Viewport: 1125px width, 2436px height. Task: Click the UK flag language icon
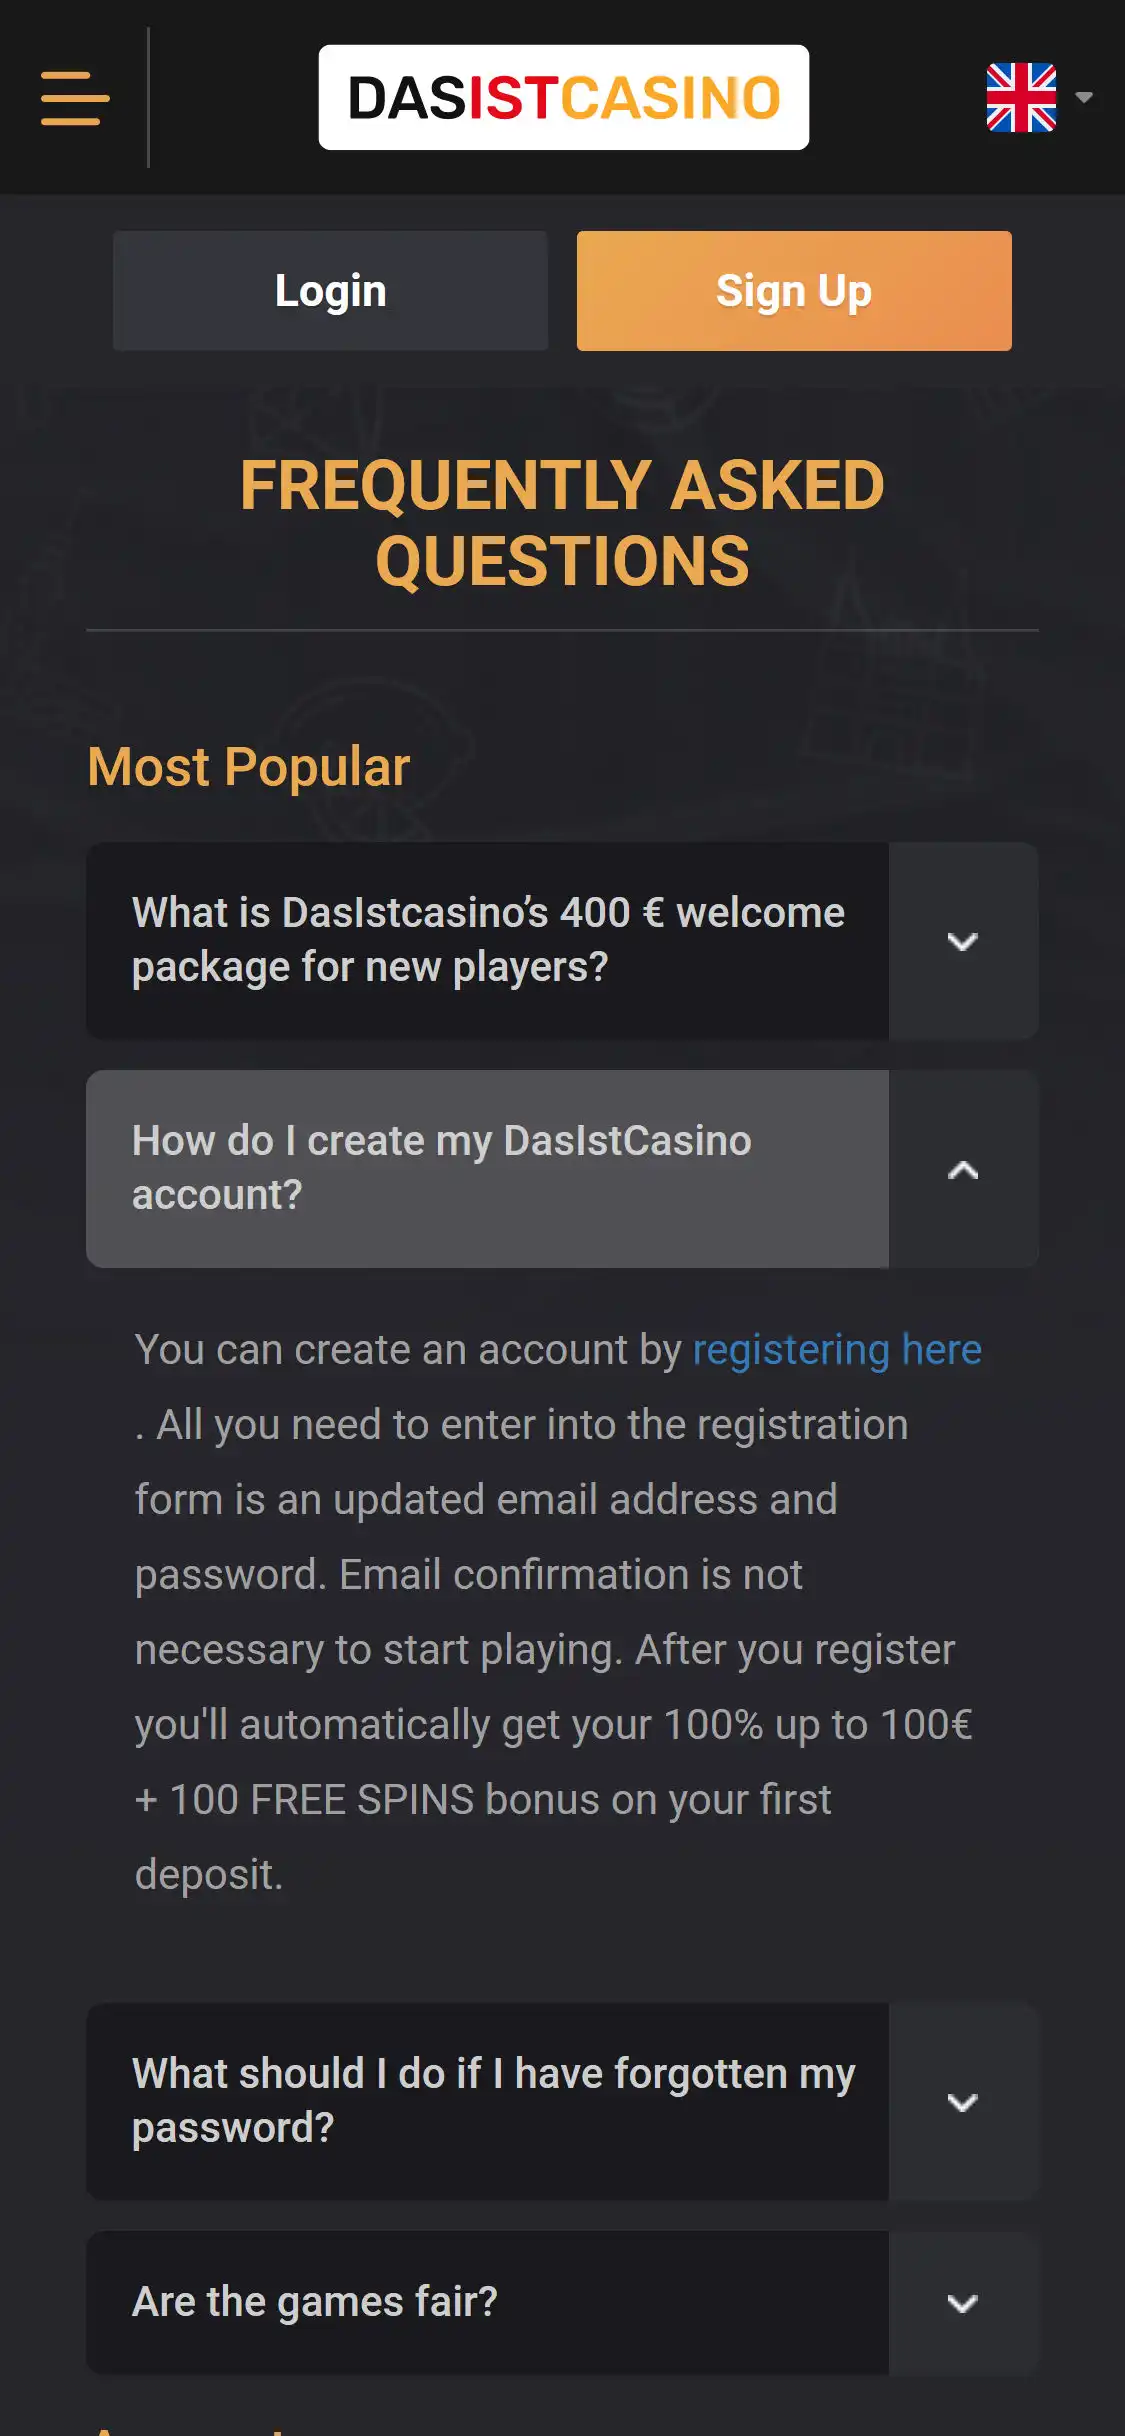(1020, 98)
